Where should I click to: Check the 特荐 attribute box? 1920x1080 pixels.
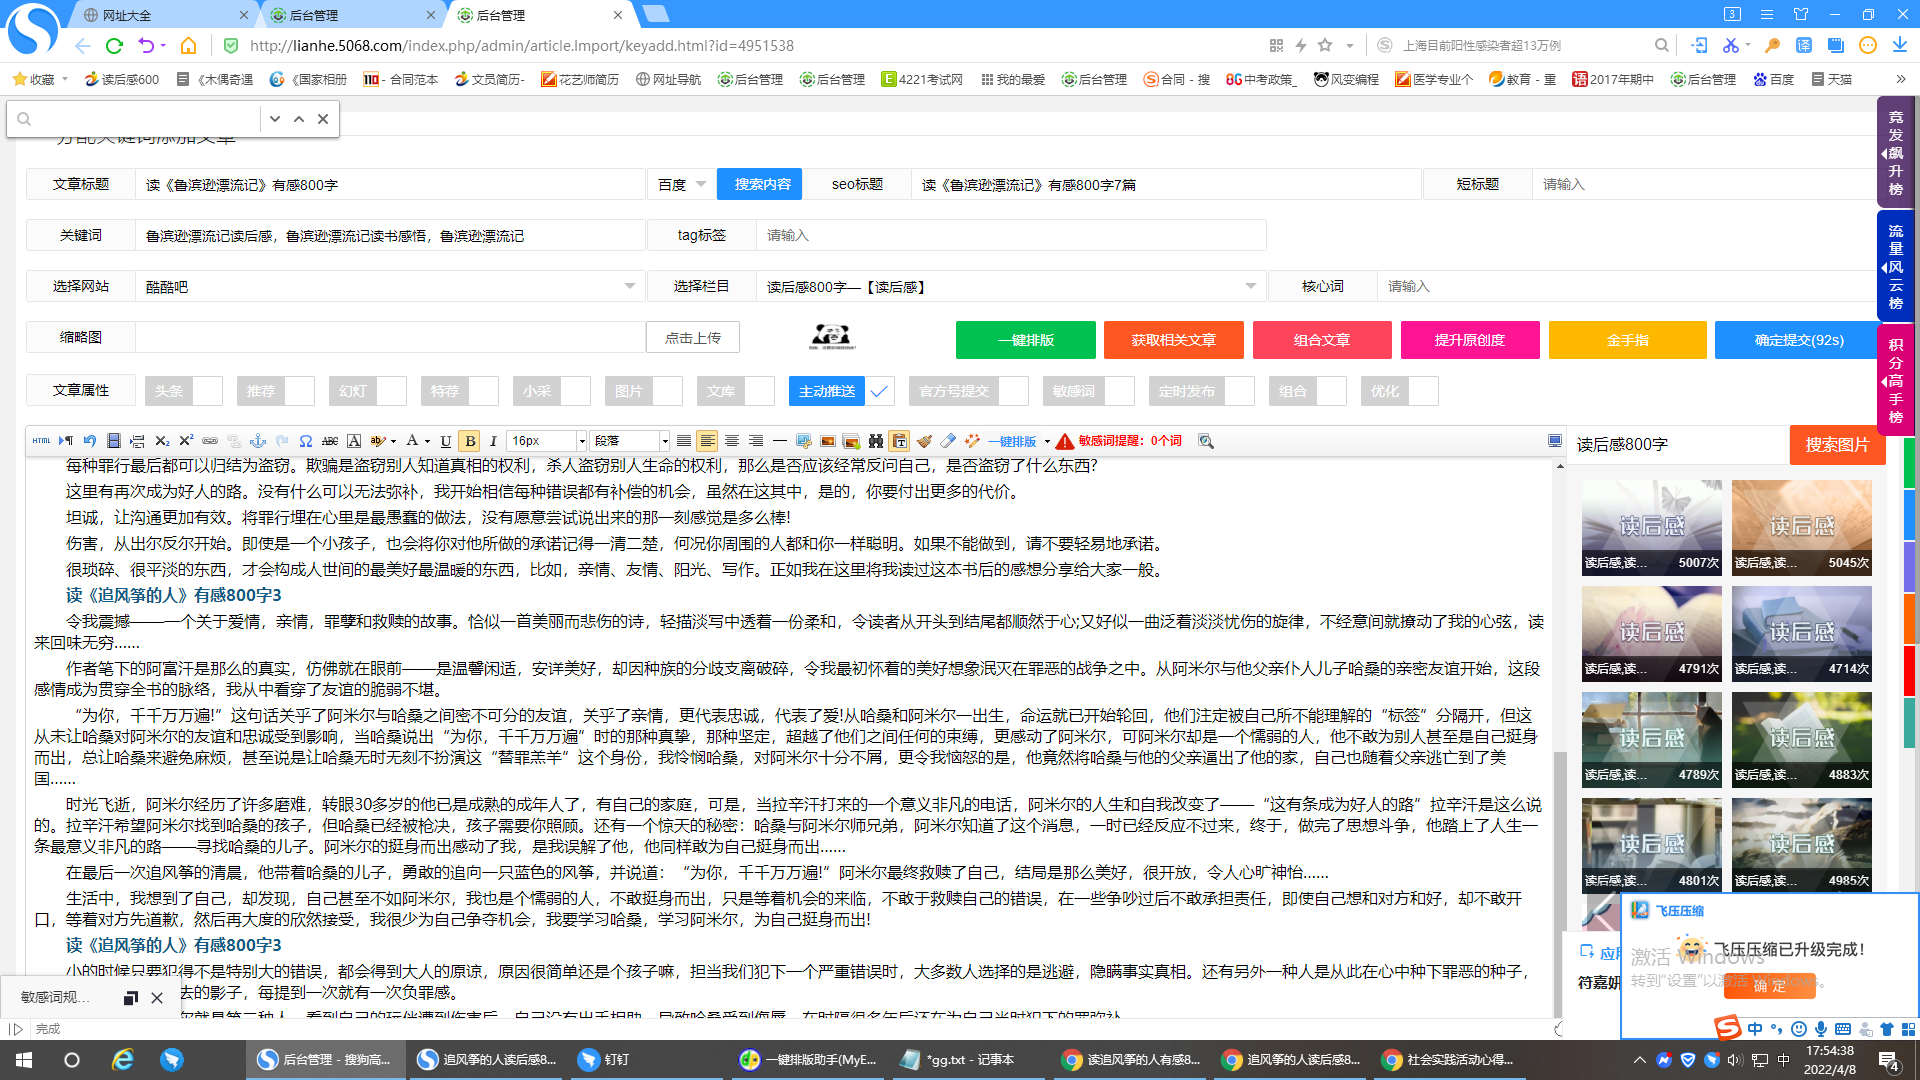484,391
